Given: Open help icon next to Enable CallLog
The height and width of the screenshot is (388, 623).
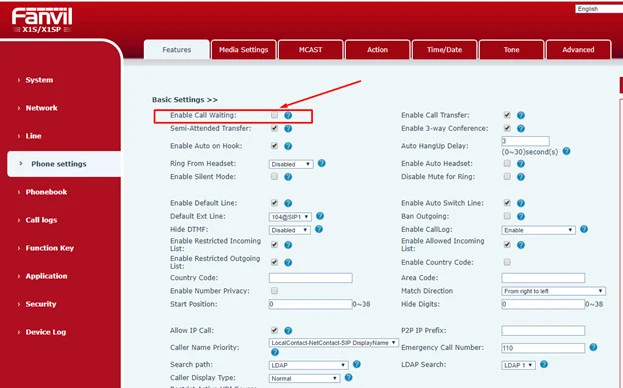Looking at the screenshot, I should click(x=584, y=229).
